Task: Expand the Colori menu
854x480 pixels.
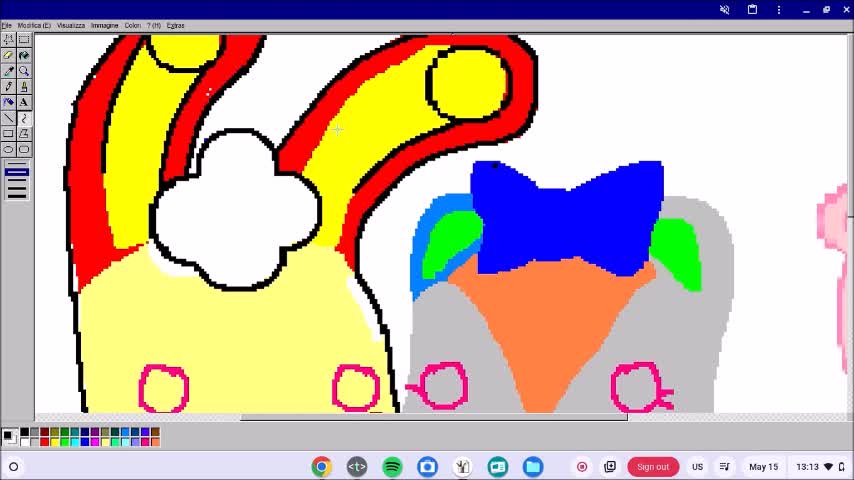Action: 132,25
